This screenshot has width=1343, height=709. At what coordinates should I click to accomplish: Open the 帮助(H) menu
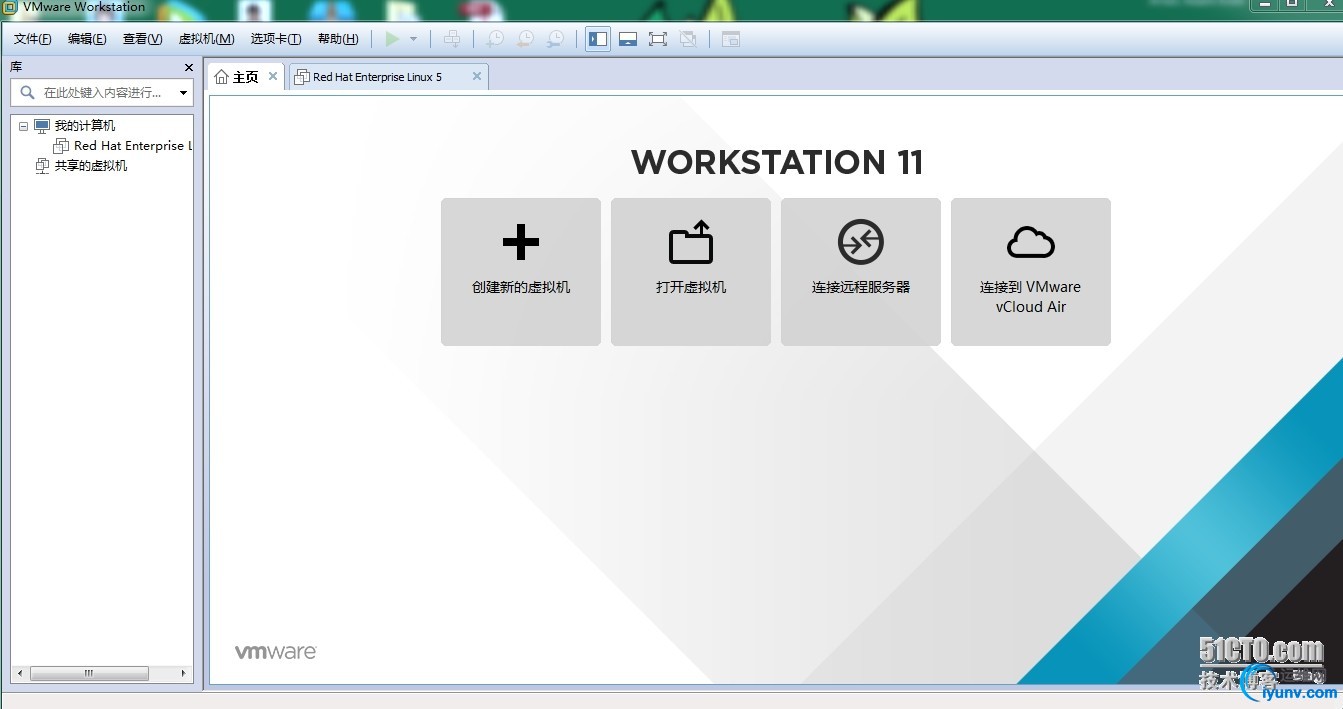pyautogui.click(x=338, y=39)
